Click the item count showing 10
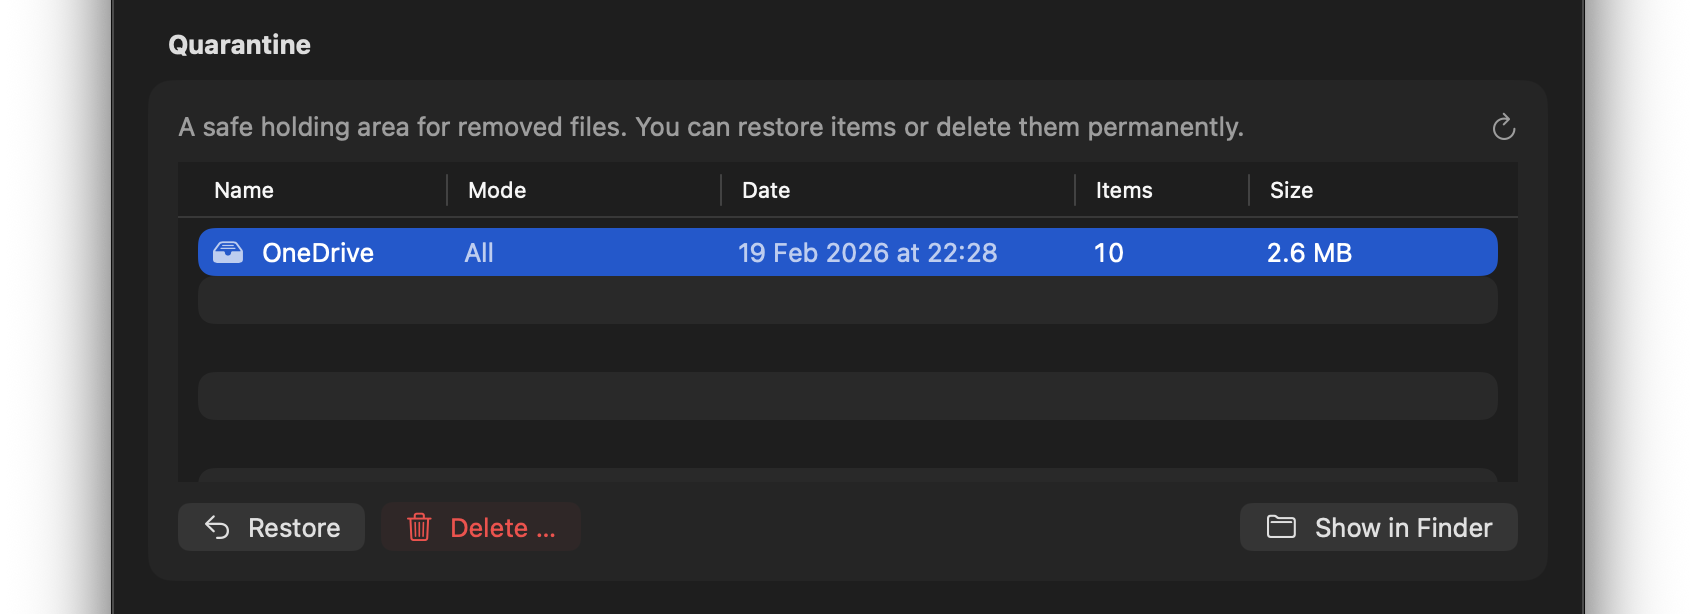Image resolution: width=1696 pixels, height=614 pixels. pos(1108,252)
